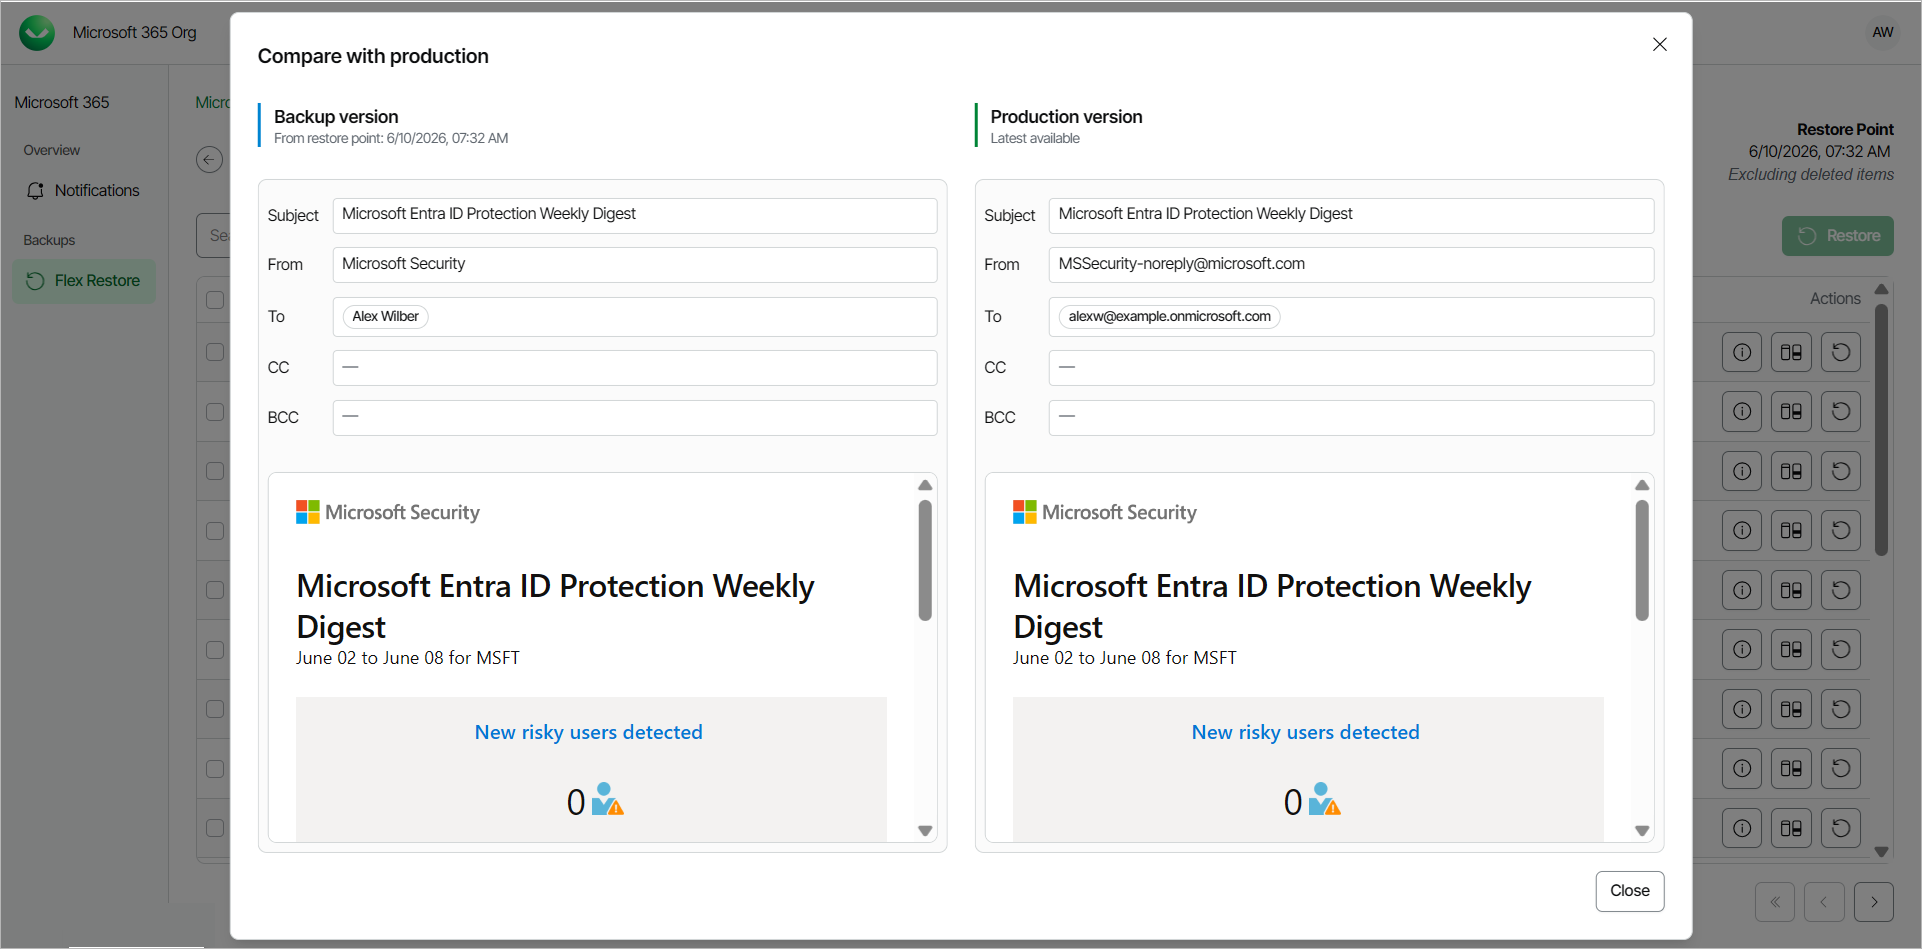1922x949 pixels.
Task: Check the first table row checkbox
Action: [215, 352]
